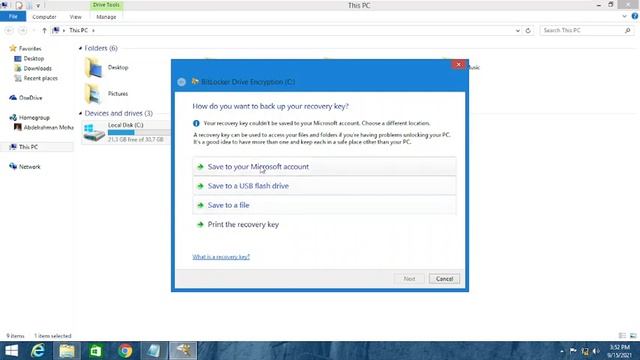Viewport: 640px width, 360px height.
Task: Click the This PC breadcrumb
Action: [78, 31]
